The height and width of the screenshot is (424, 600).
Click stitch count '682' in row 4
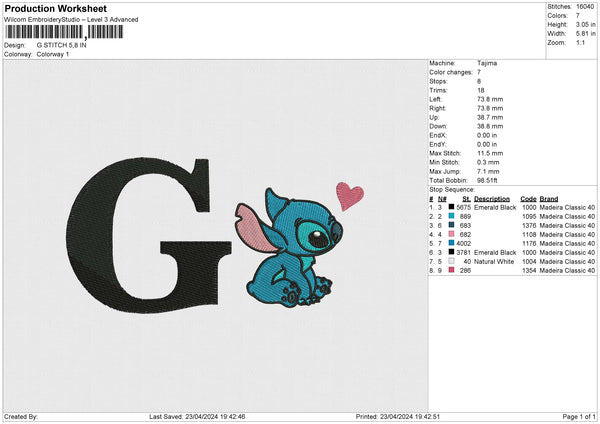[465, 235]
